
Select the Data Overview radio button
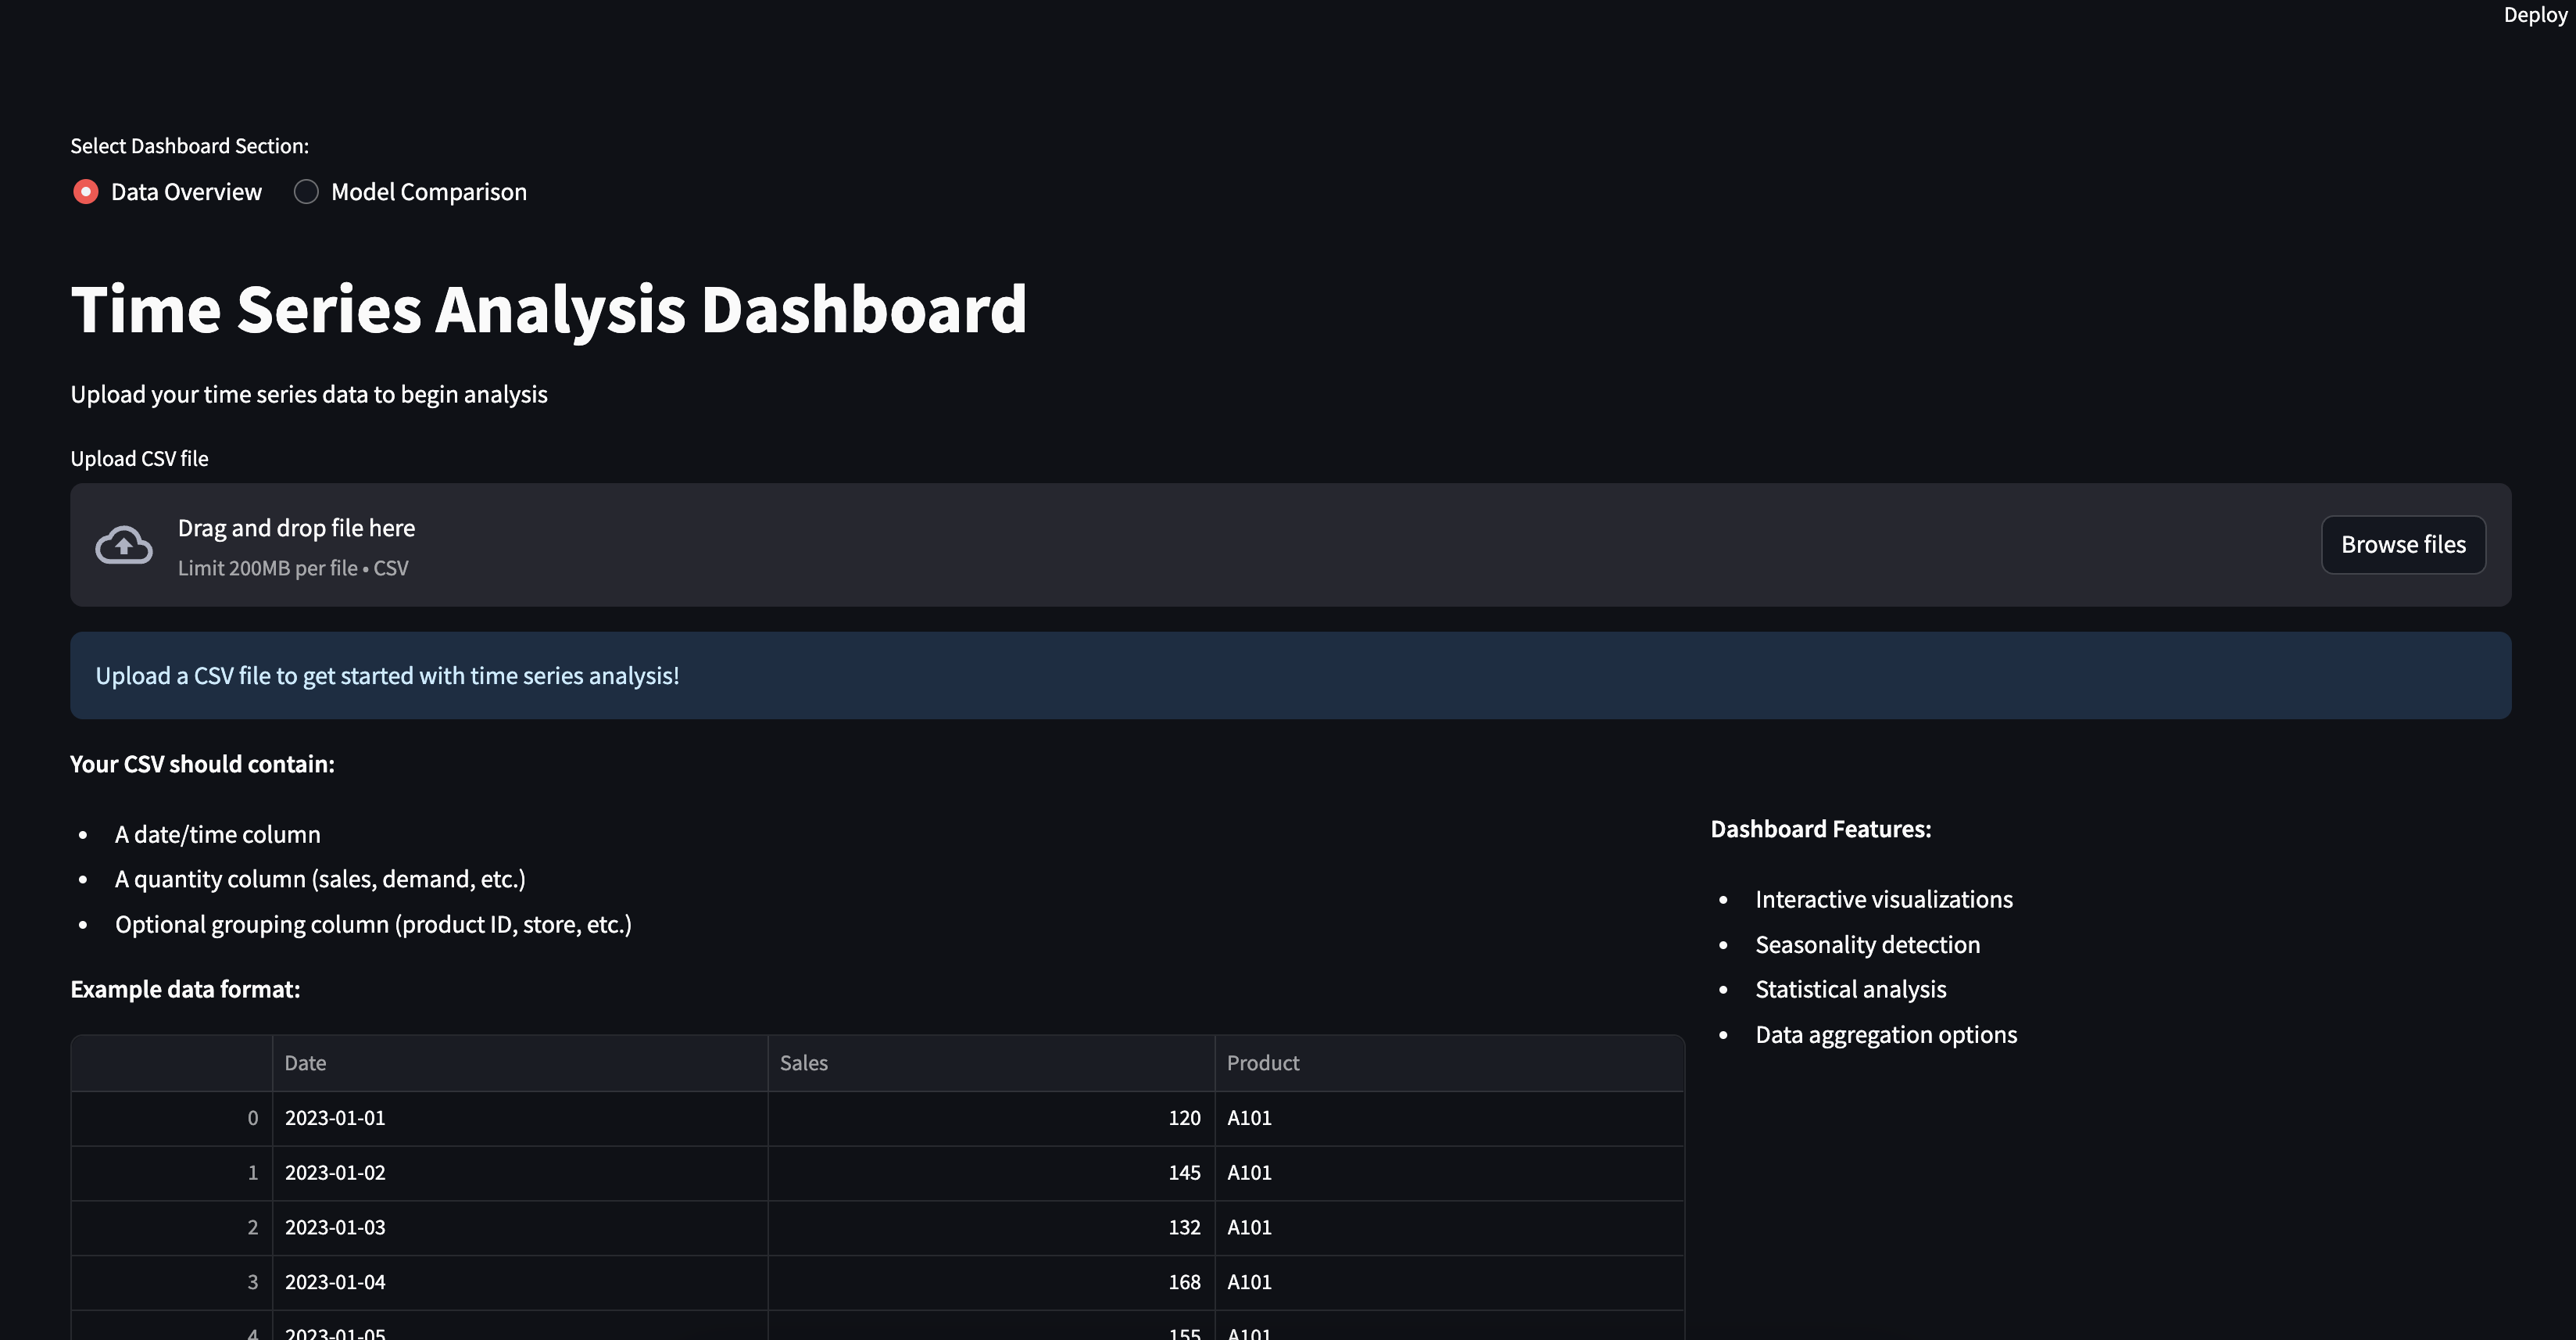[x=86, y=192]
